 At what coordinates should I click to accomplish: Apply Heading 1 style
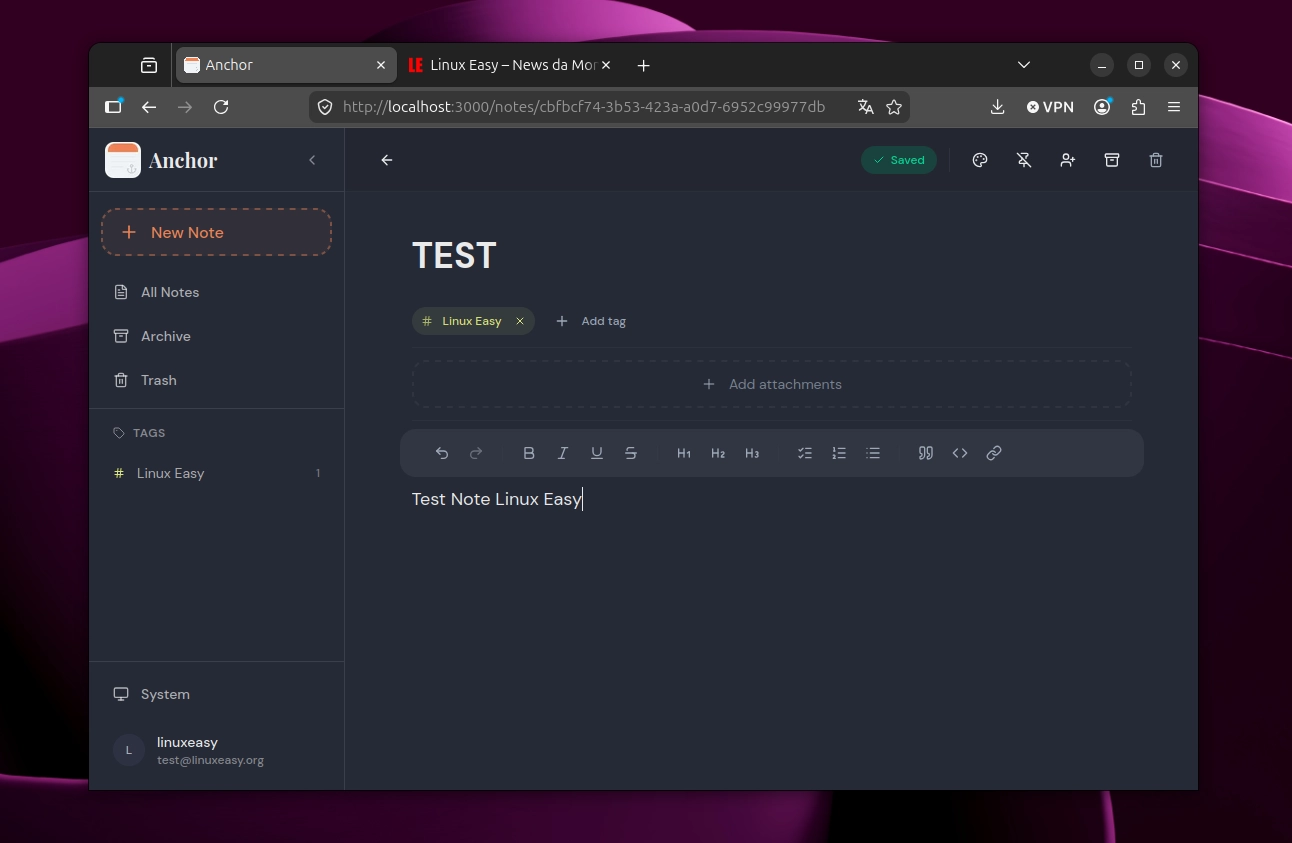click(x=684, y=453)
